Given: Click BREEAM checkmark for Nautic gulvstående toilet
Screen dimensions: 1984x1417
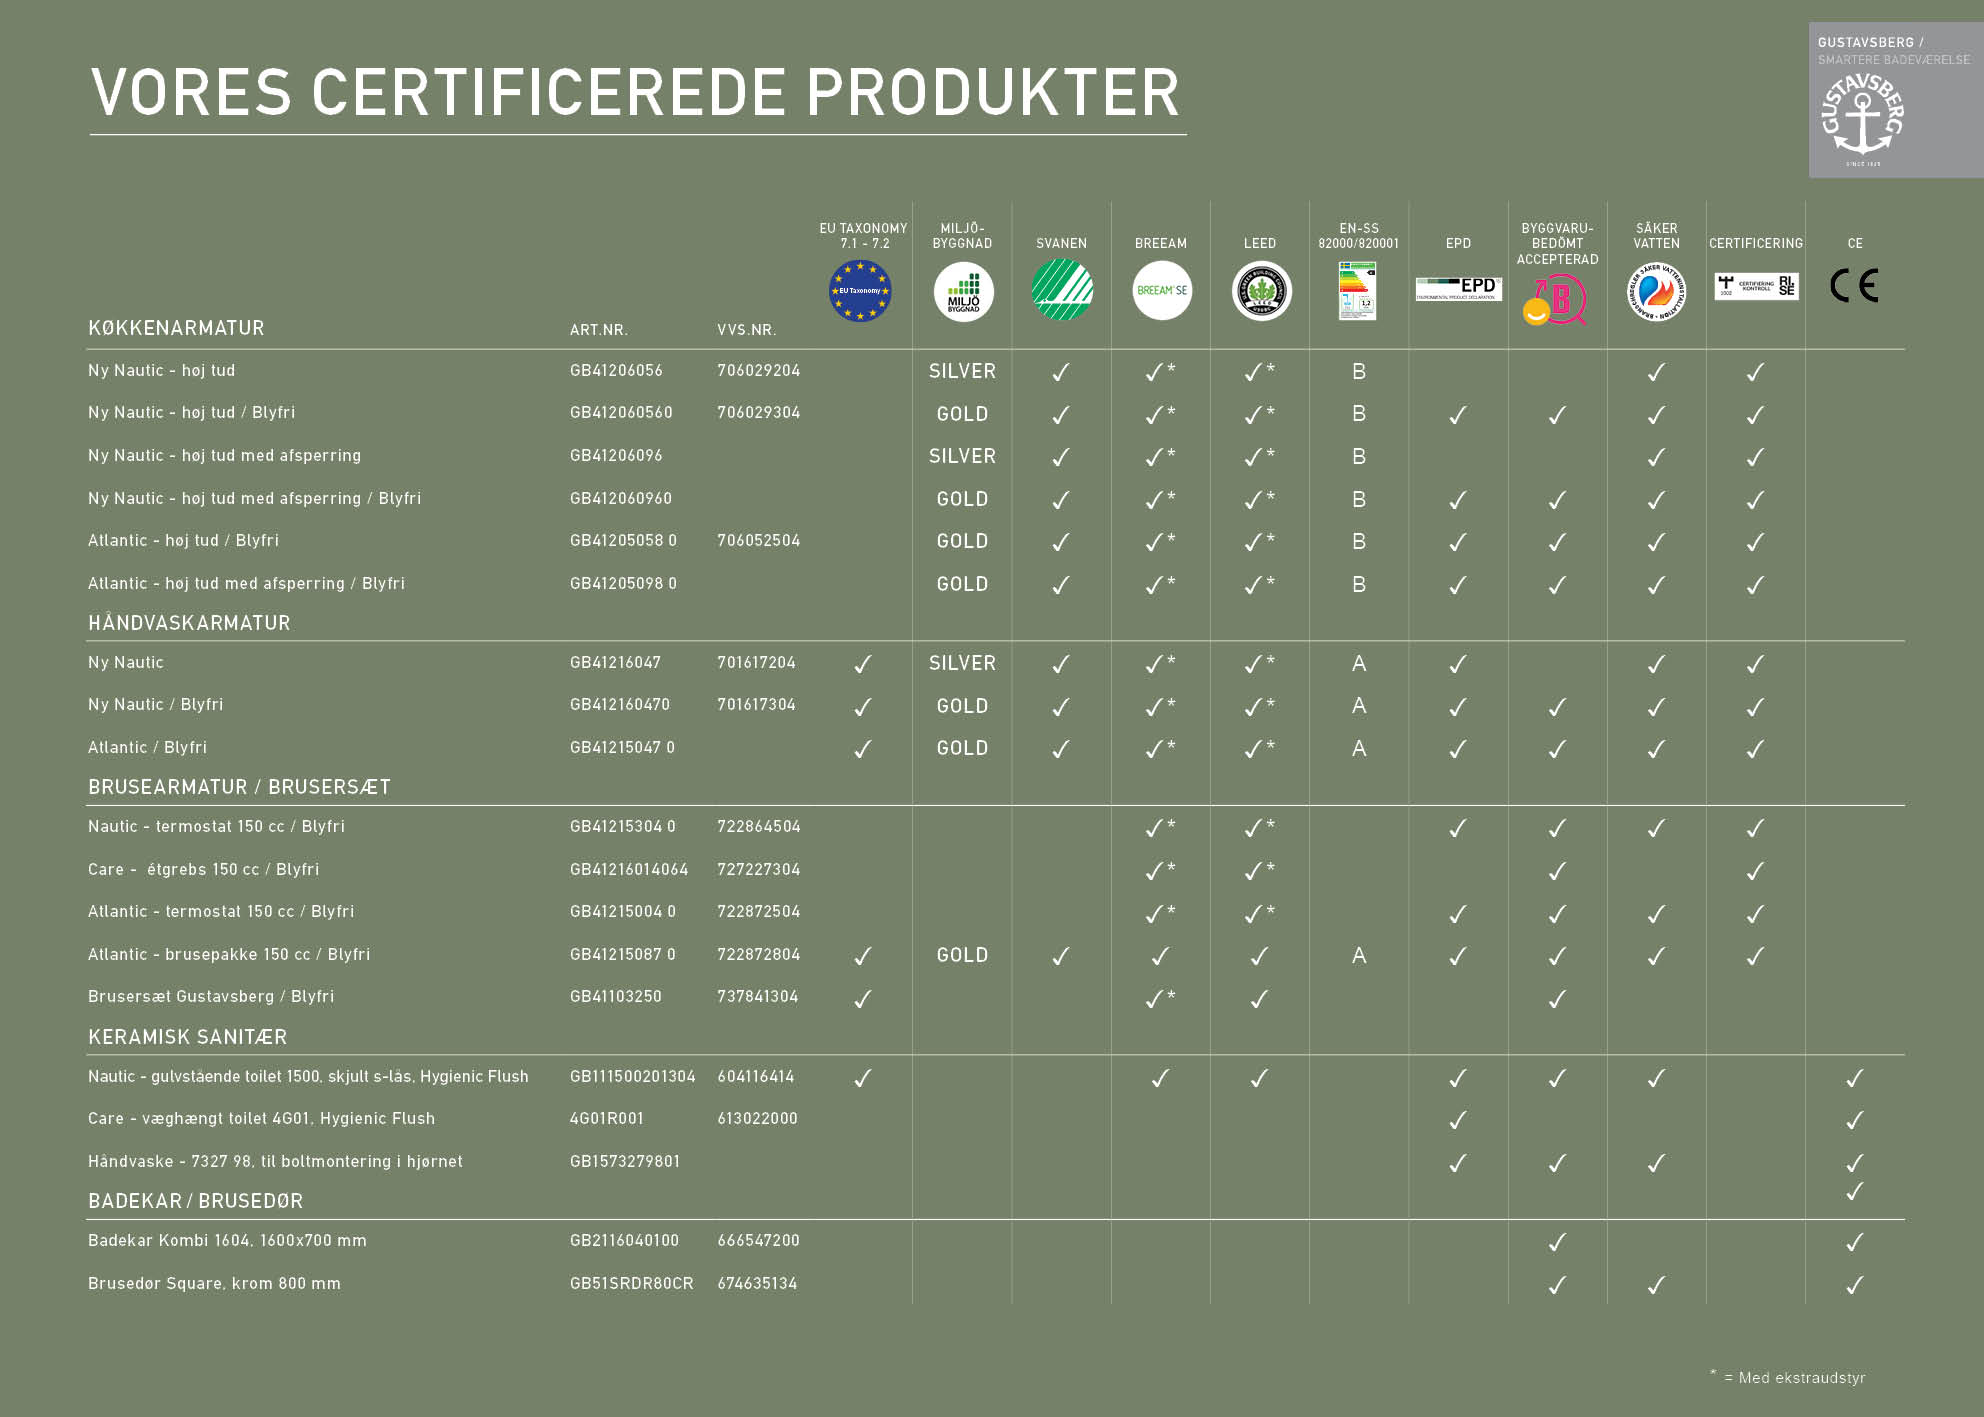Looking at the screenshot, I should click(x=1160, y=1078).
